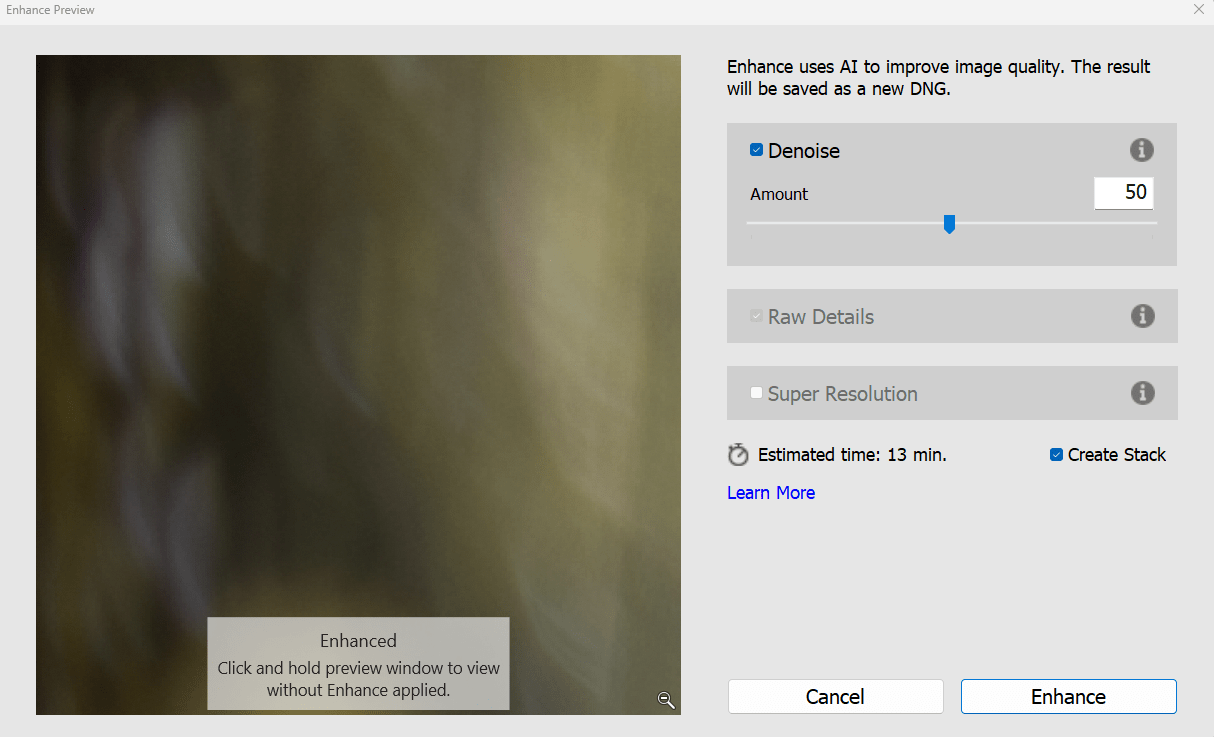This screenshot has width=1214, height=737.
Task: Cancel the enhancement dialog
Action: 835,696
